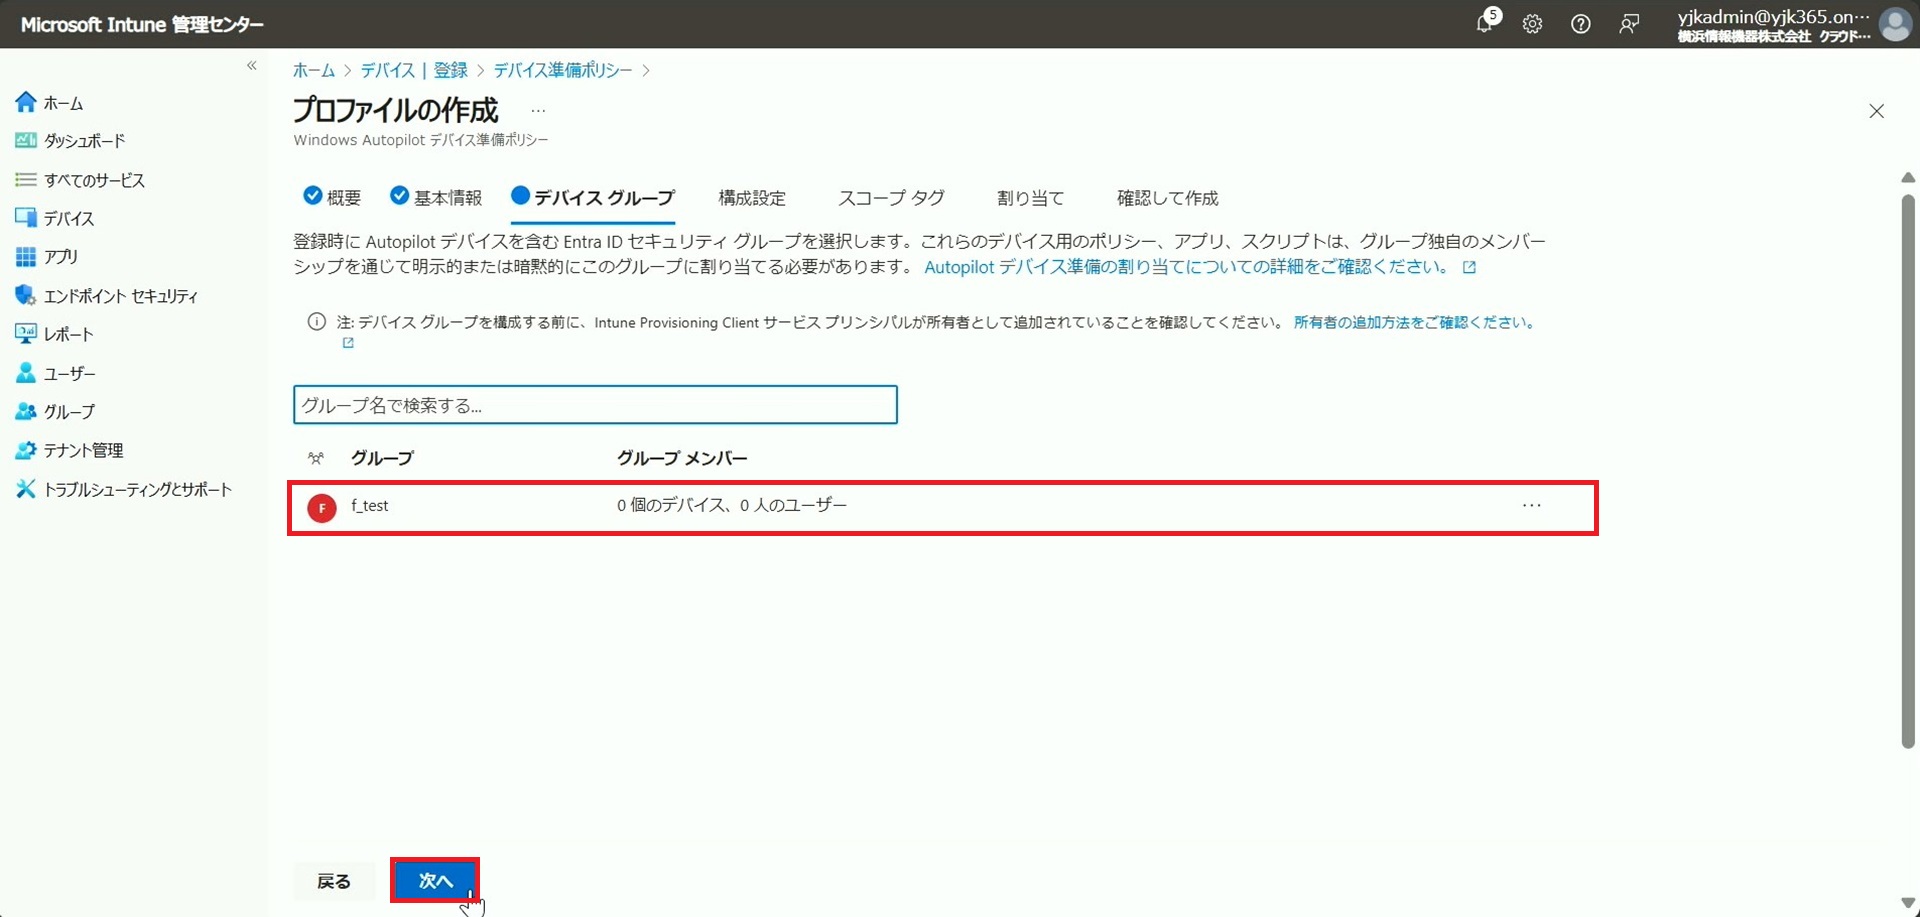1920x917 pixels.
Task: Click the エンドポイント セキュリティ shield icon
Action: (x=26, y=295)
